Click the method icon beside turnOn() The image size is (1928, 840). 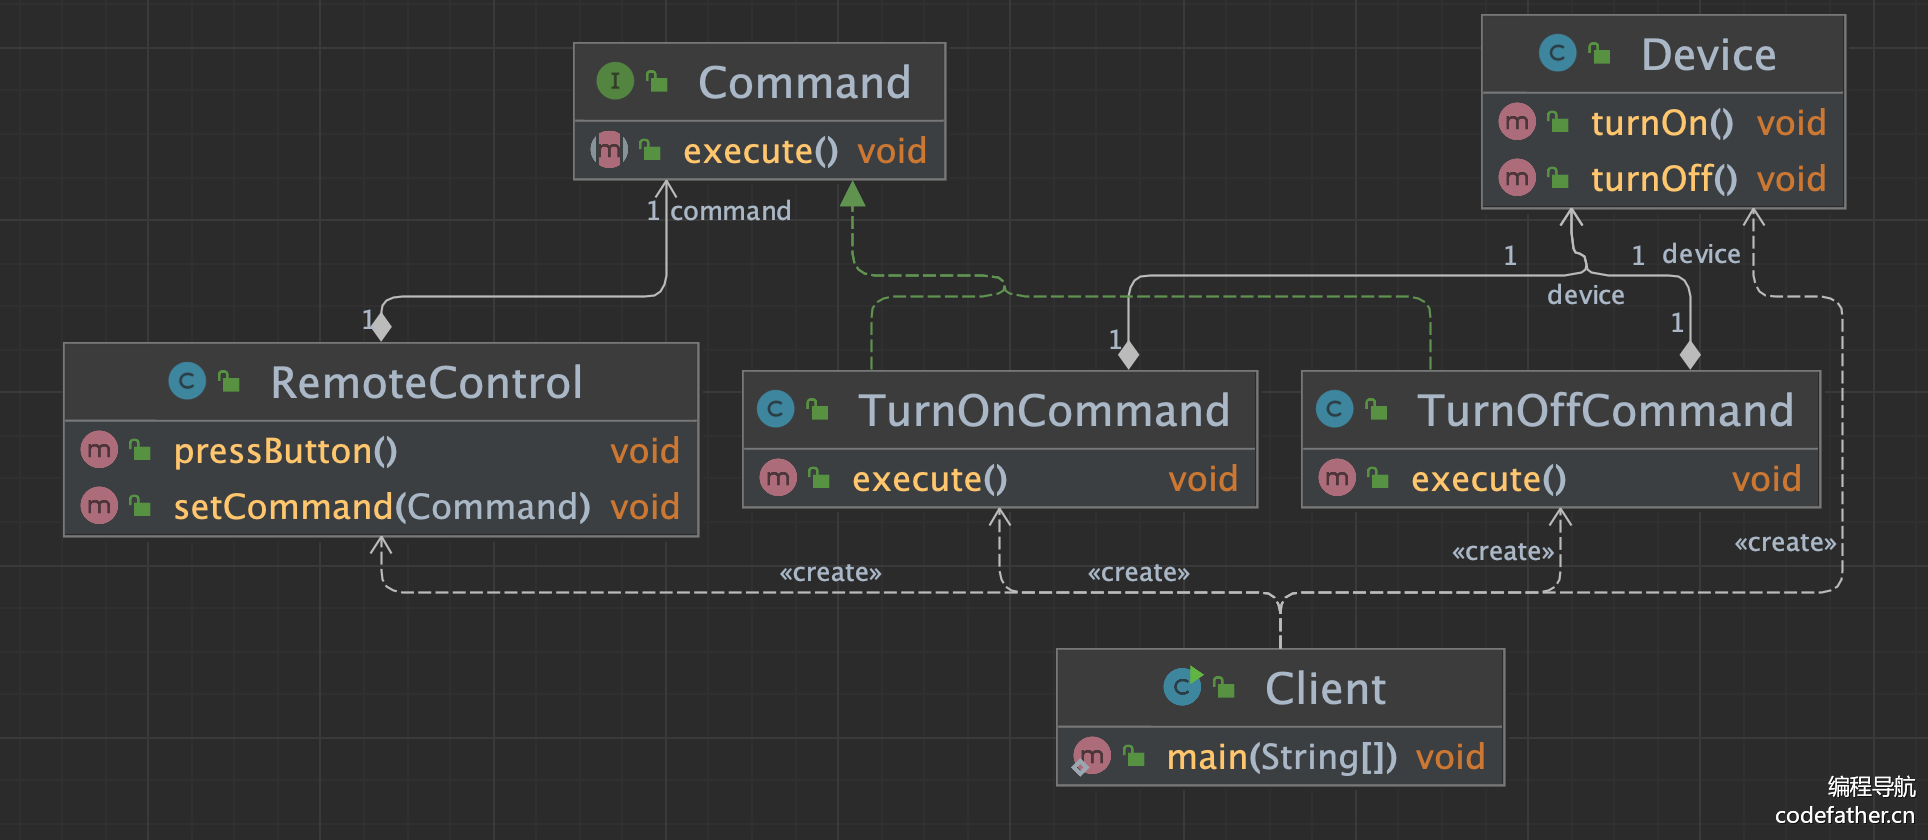coord(1517,122)
